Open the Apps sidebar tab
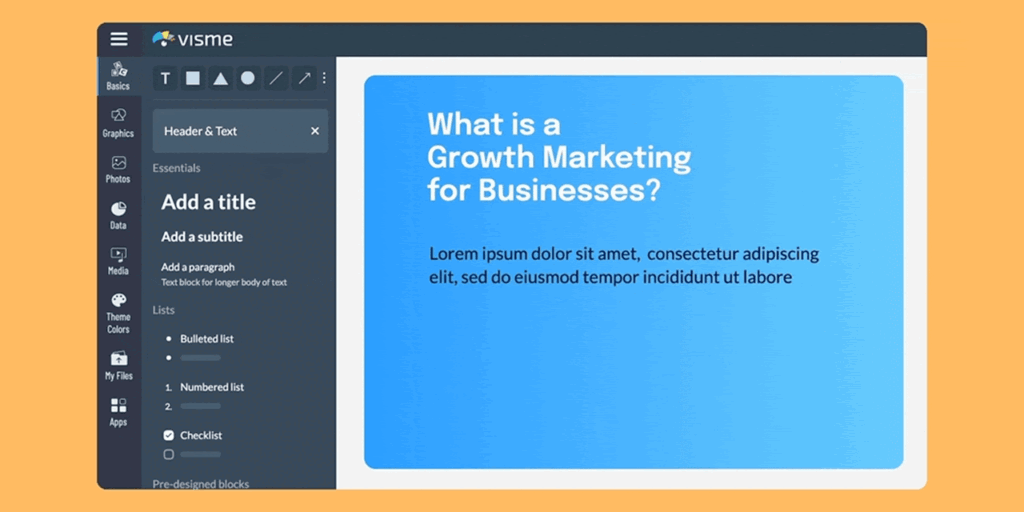This screenshot has width=1024, height=512. [x=118, y=413]
